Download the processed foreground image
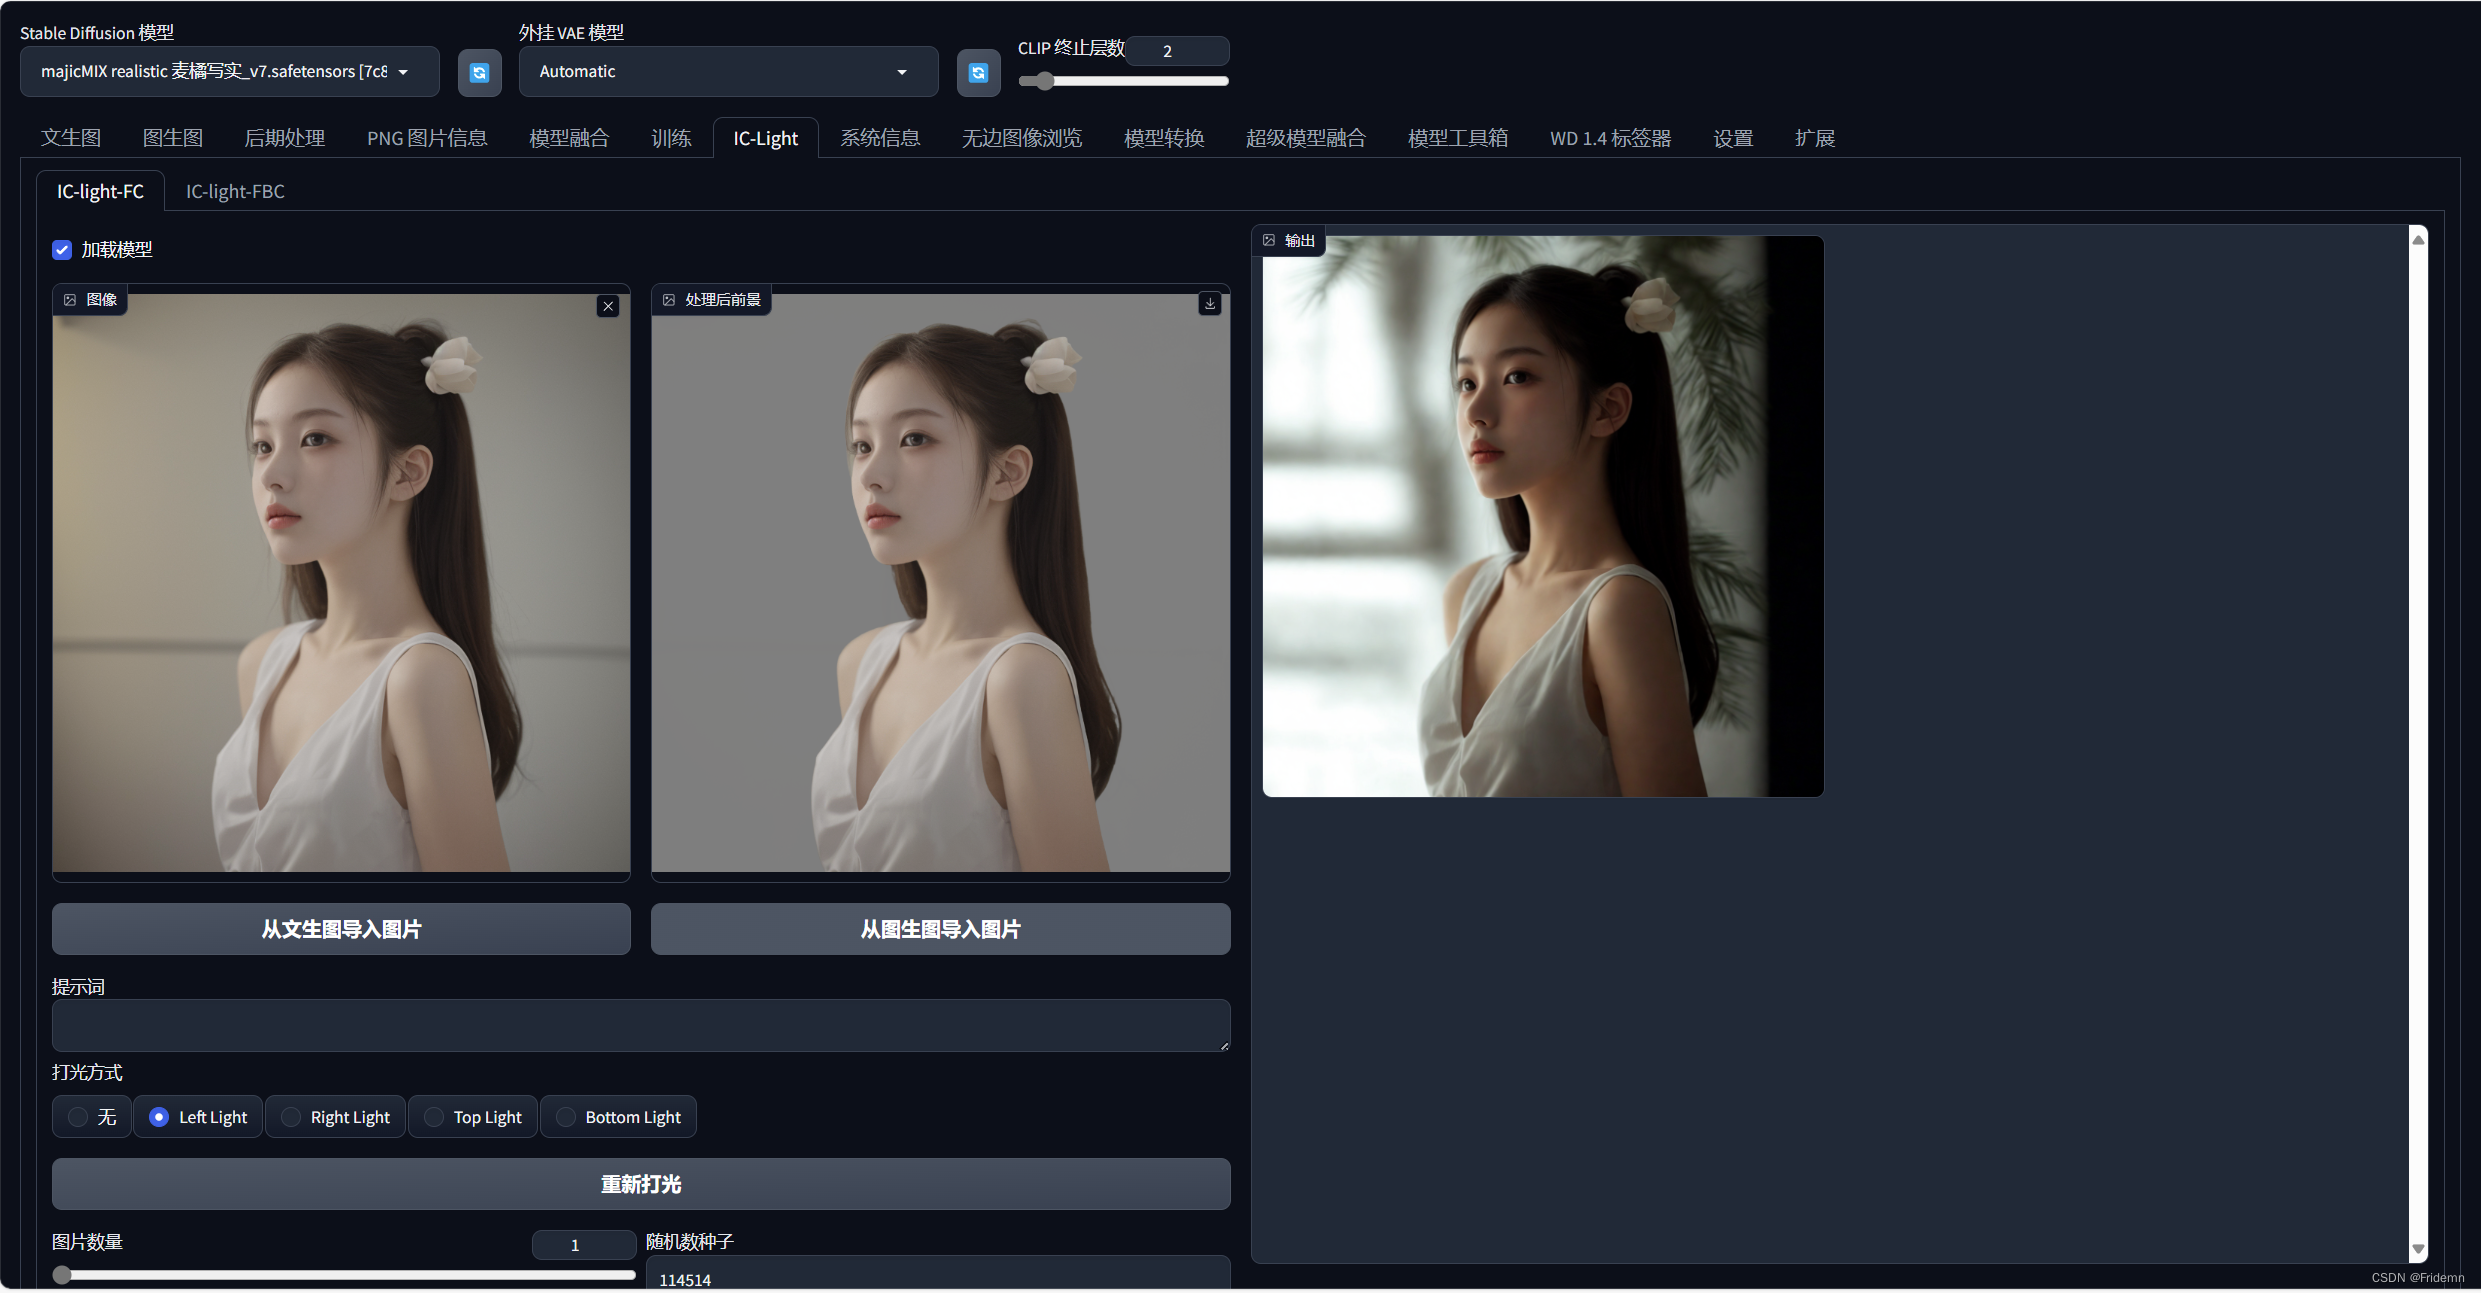 [x=1210, y=303]
